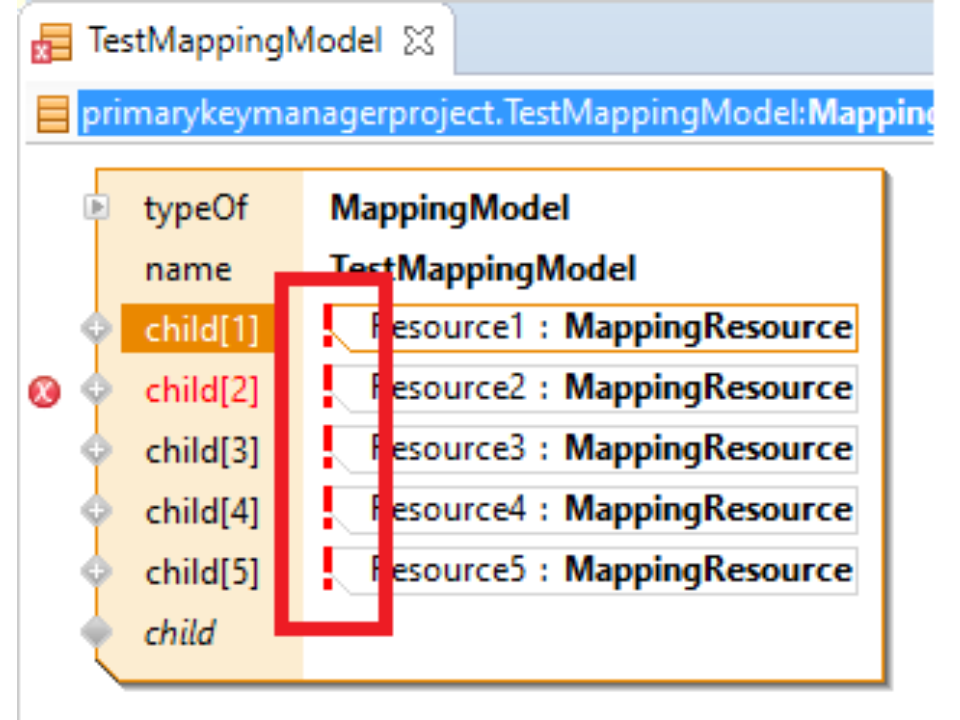This screenshot has width=960, height=720.
Task: Click the plus icon beside child[2]
Action: (97, 390)
